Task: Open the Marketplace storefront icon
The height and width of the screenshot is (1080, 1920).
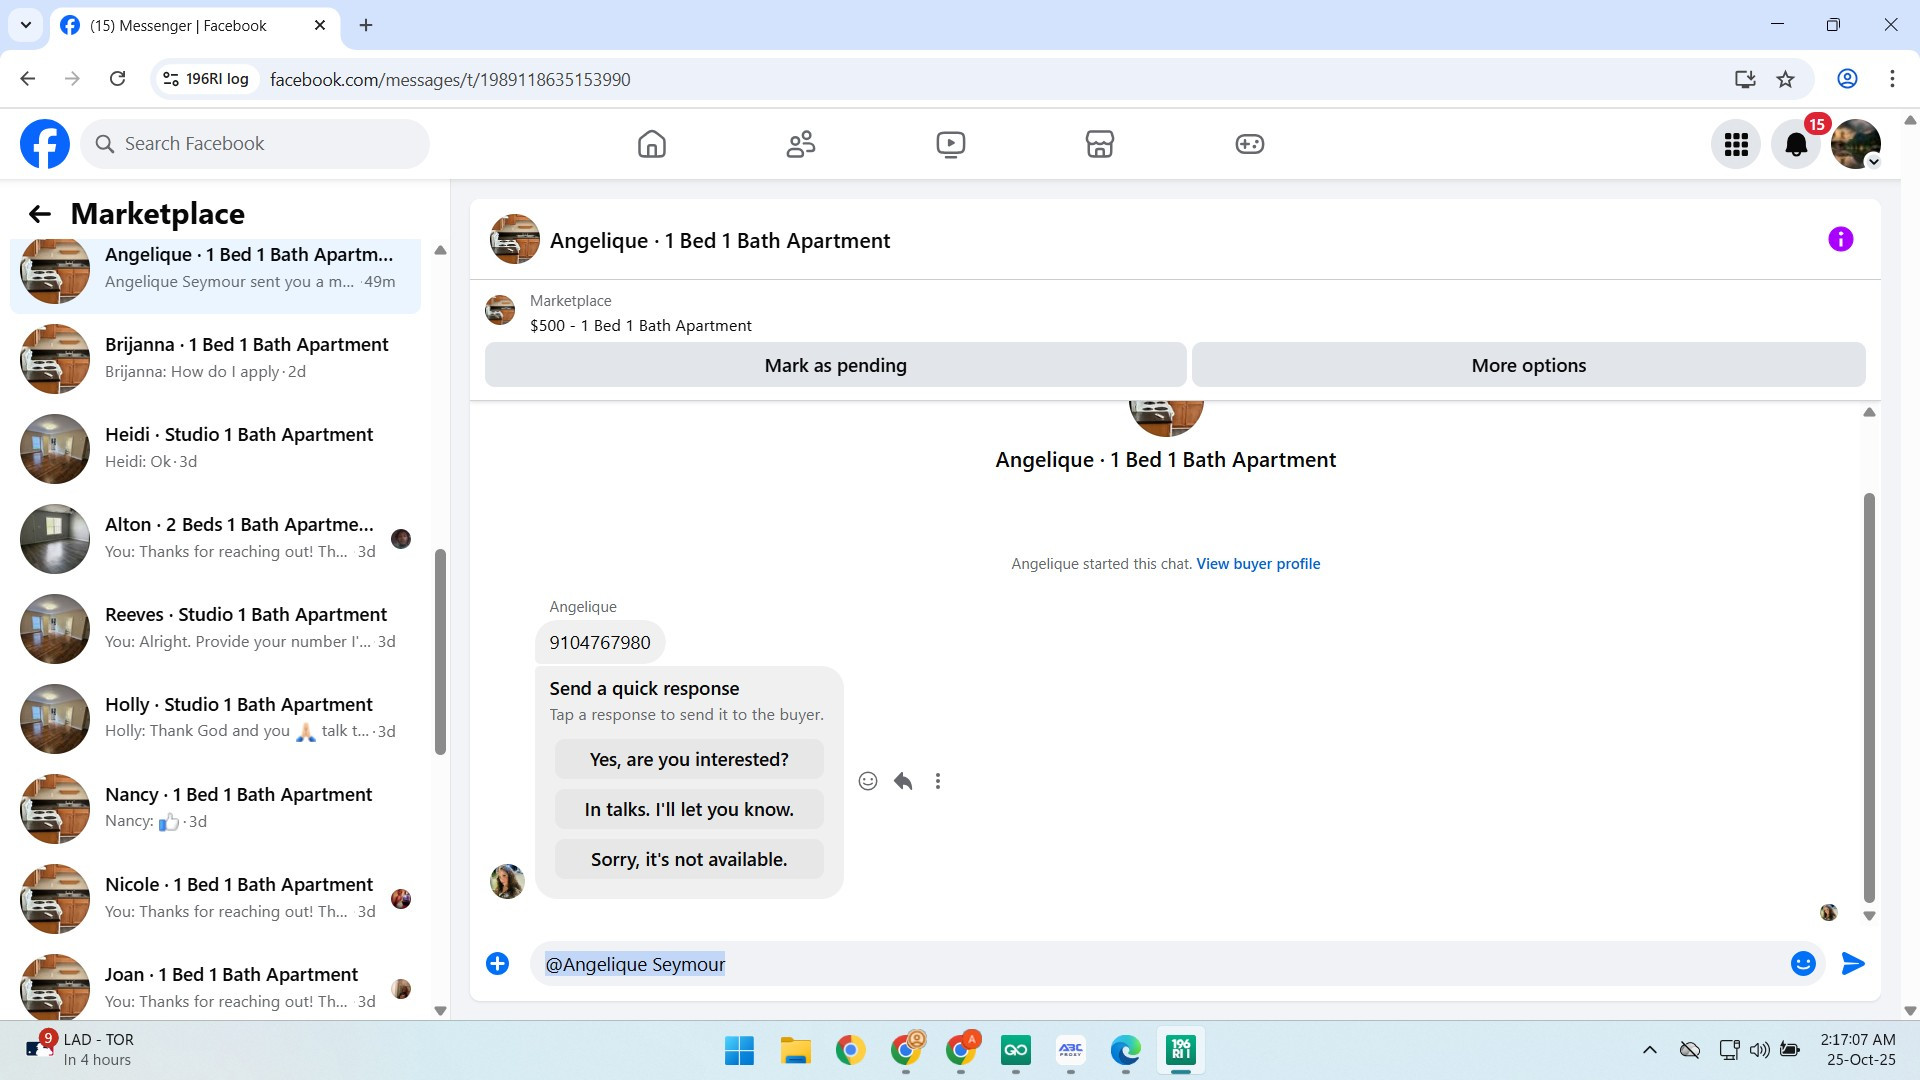Action: point(1100,144)
